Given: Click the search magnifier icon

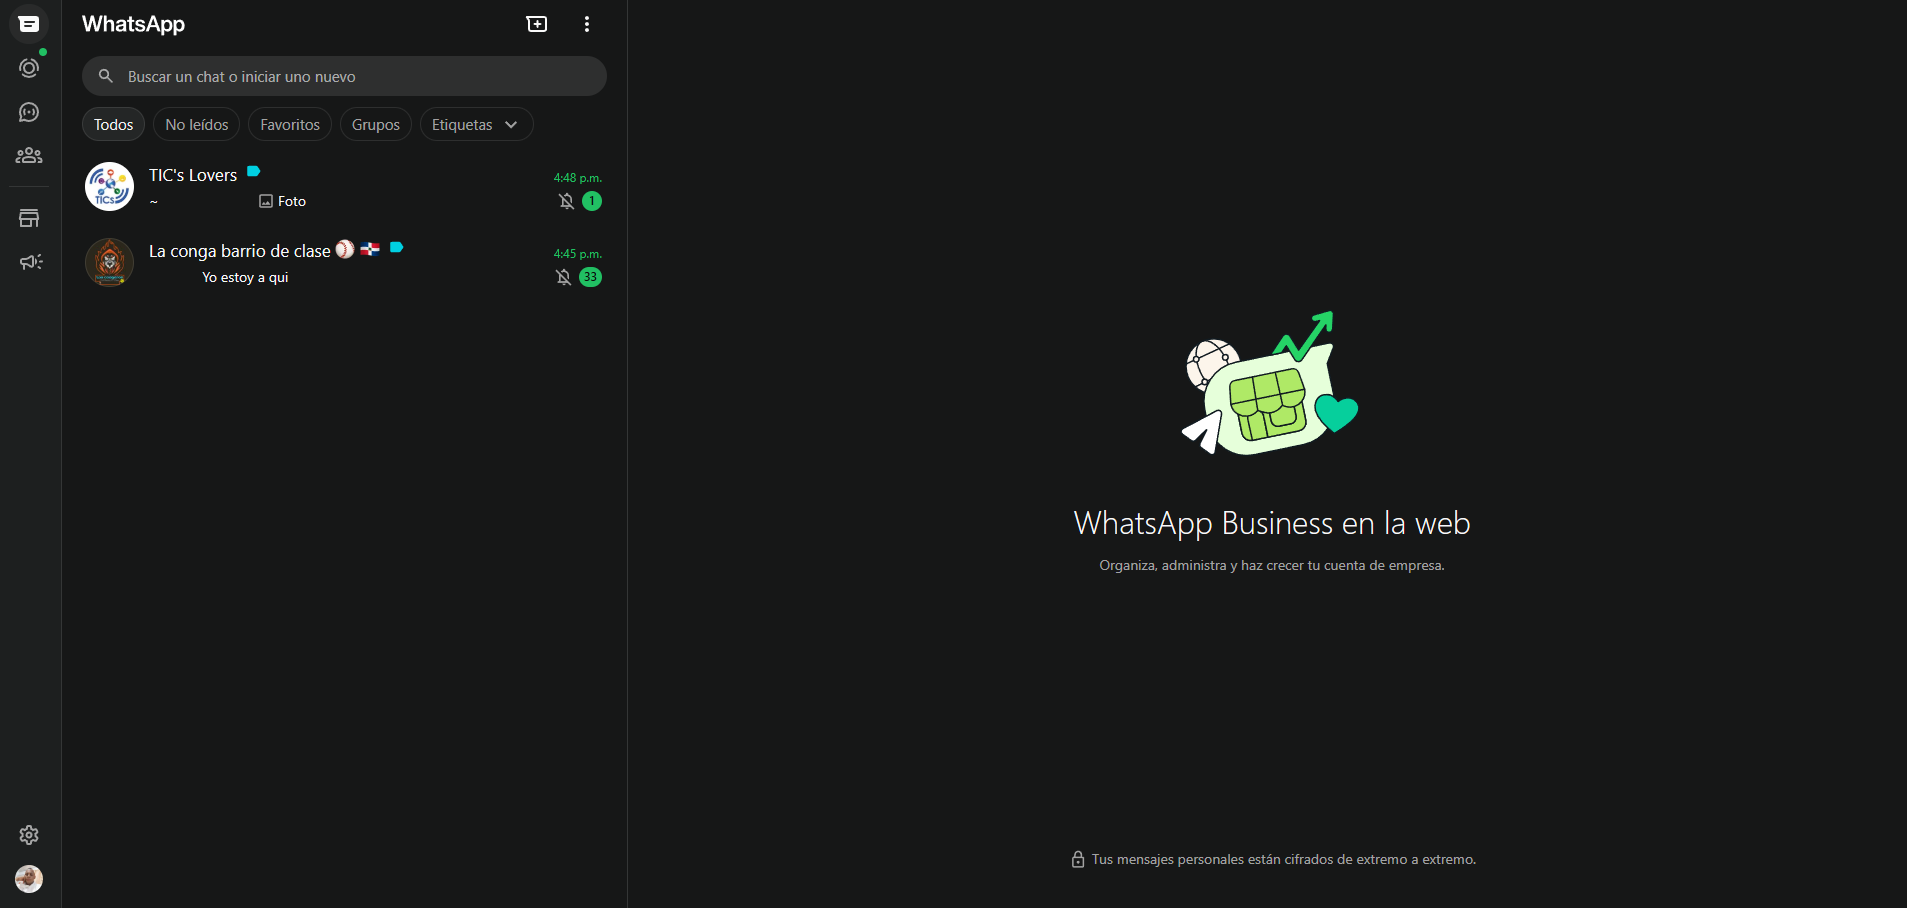Looking at the screenshot, I should [106, 76].
